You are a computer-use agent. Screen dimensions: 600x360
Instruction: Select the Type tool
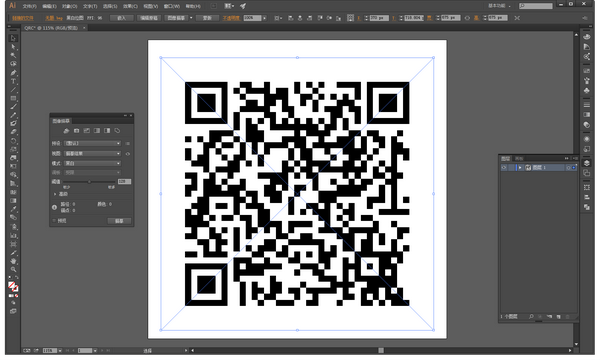13,81
